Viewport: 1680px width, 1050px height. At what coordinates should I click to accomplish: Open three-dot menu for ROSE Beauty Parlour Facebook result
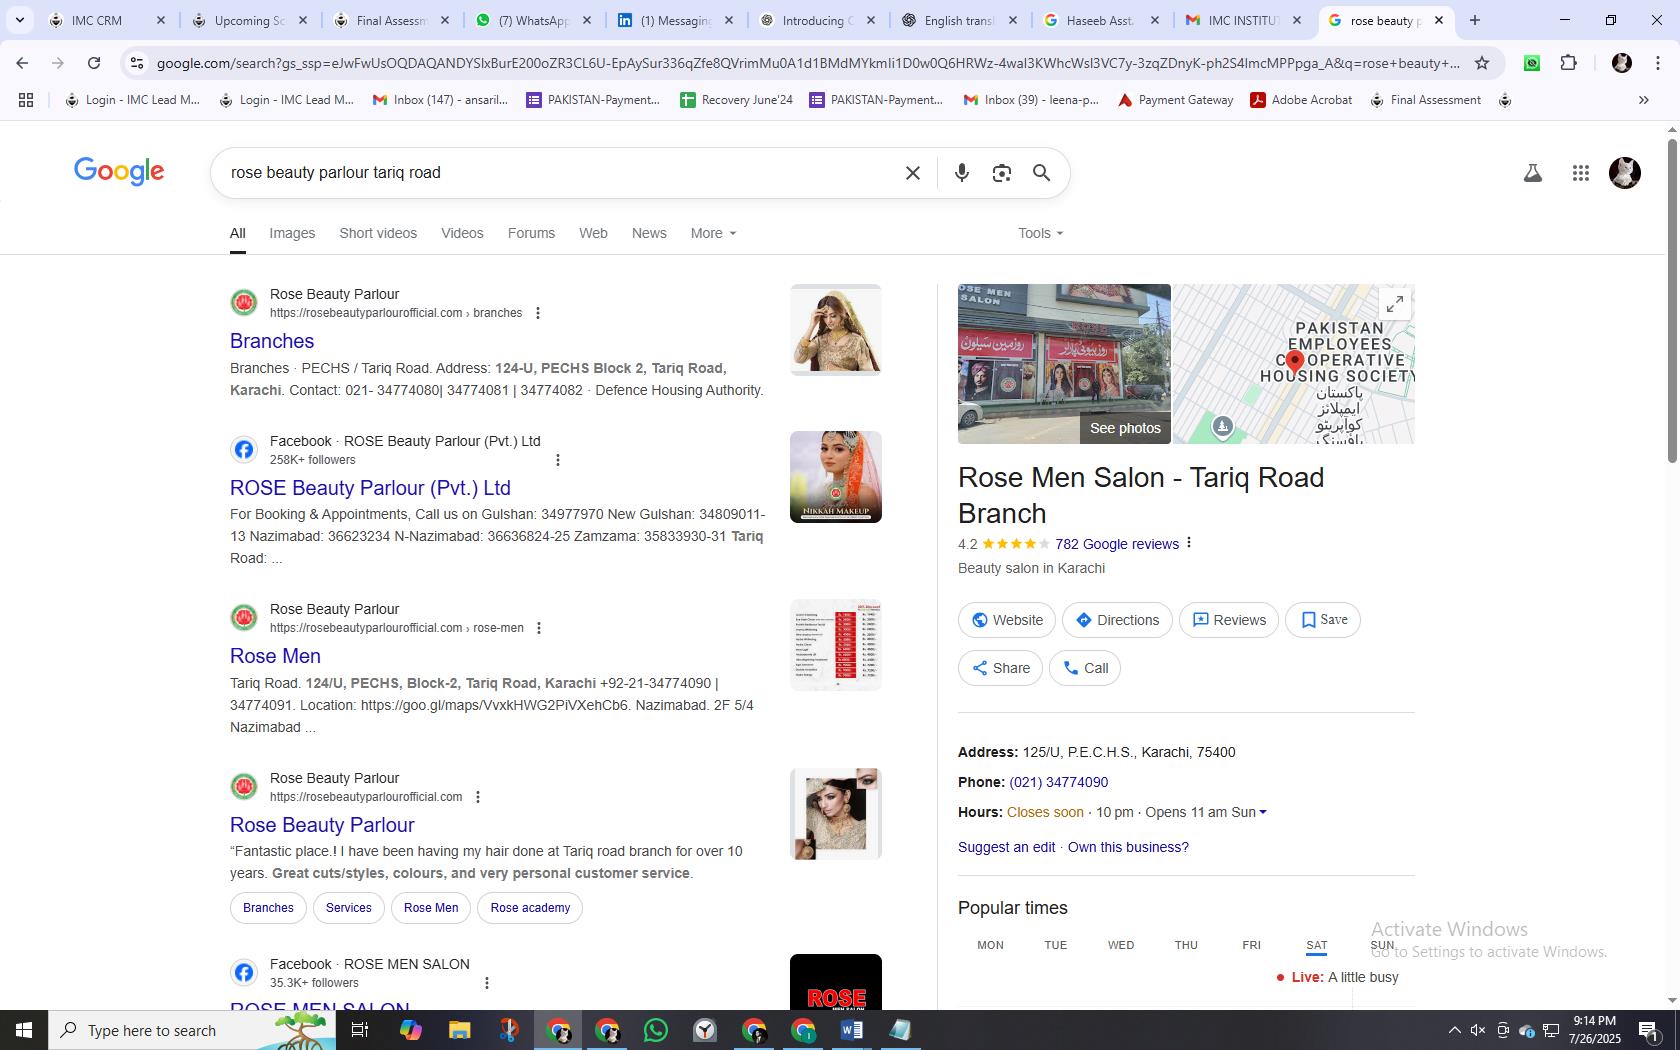click(x=558, y=460)
